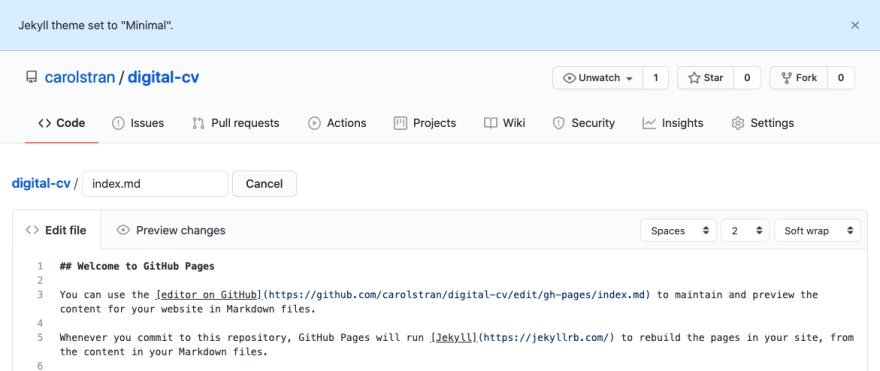This screenshot has height=371, width=880.
Task: Cancel editing the file
Action: point(264,184)
